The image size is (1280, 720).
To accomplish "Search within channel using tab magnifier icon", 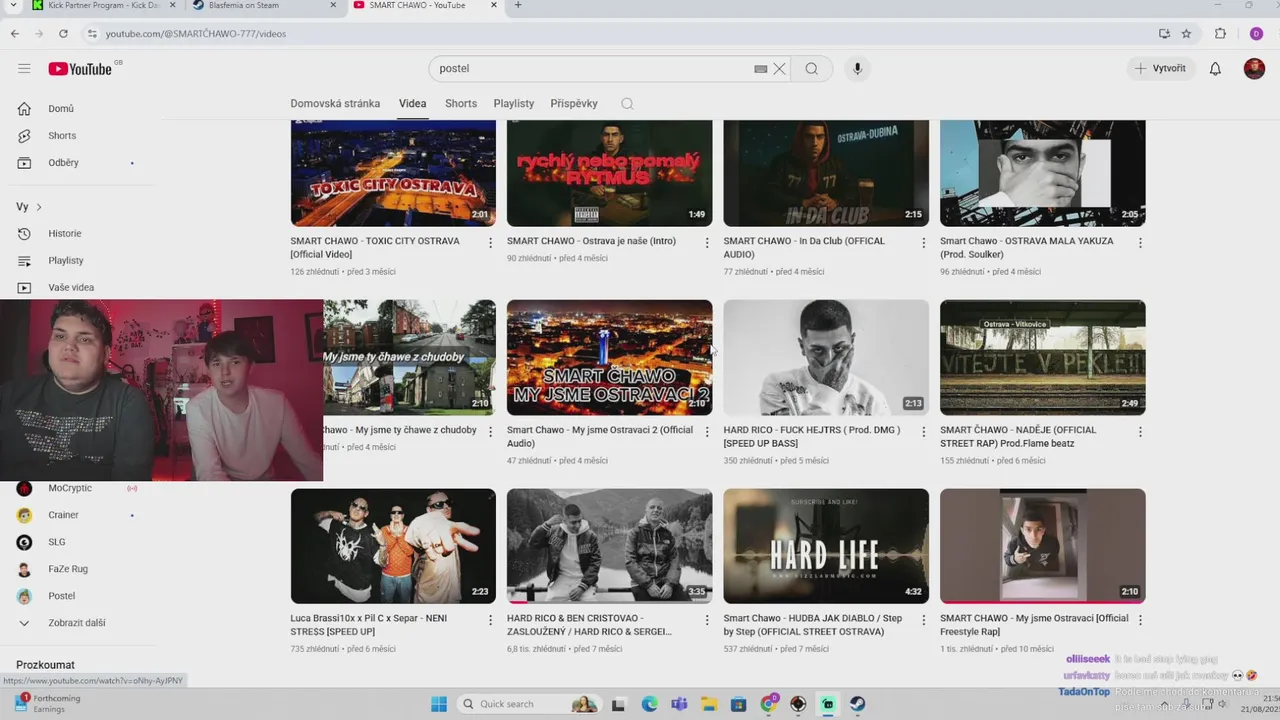I will [627, 104].
